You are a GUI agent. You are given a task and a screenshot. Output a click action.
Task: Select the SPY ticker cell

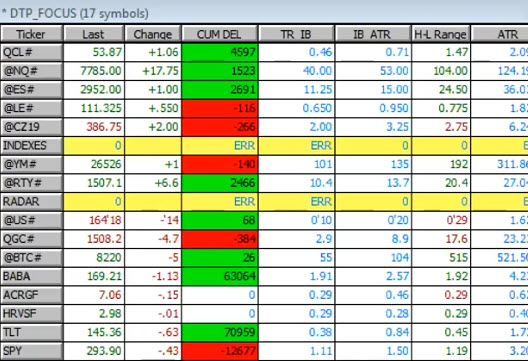(32, 351)
